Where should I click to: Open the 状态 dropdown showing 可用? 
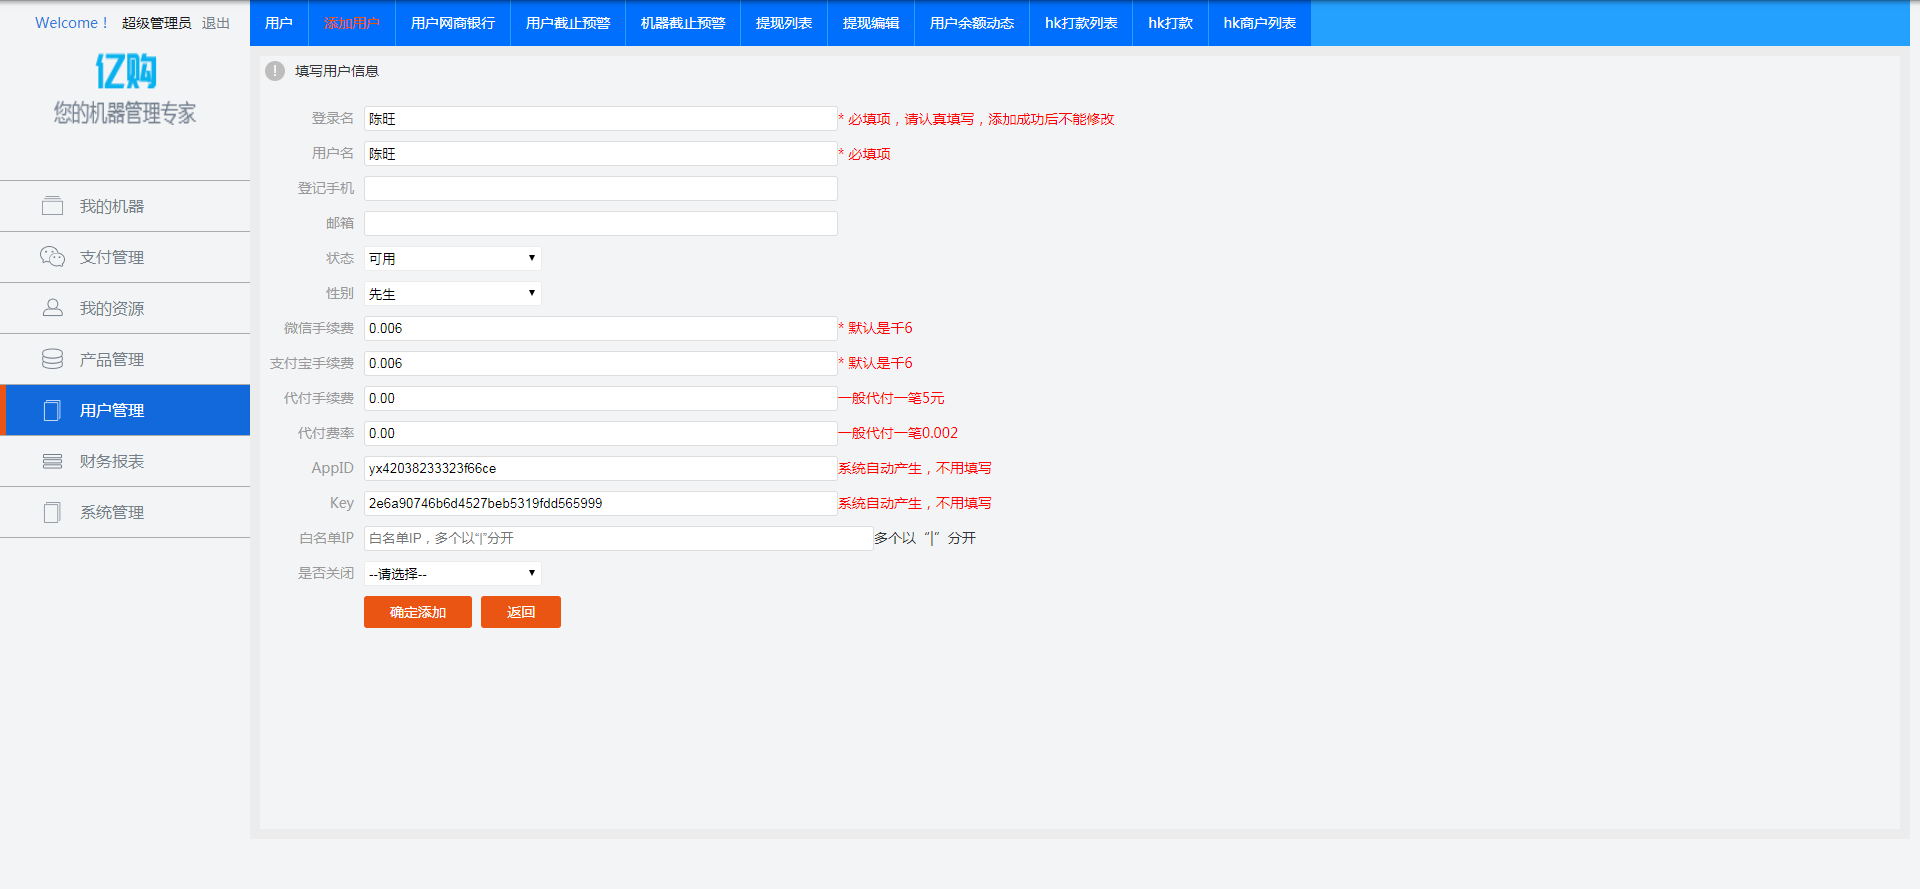click(452, 258)
